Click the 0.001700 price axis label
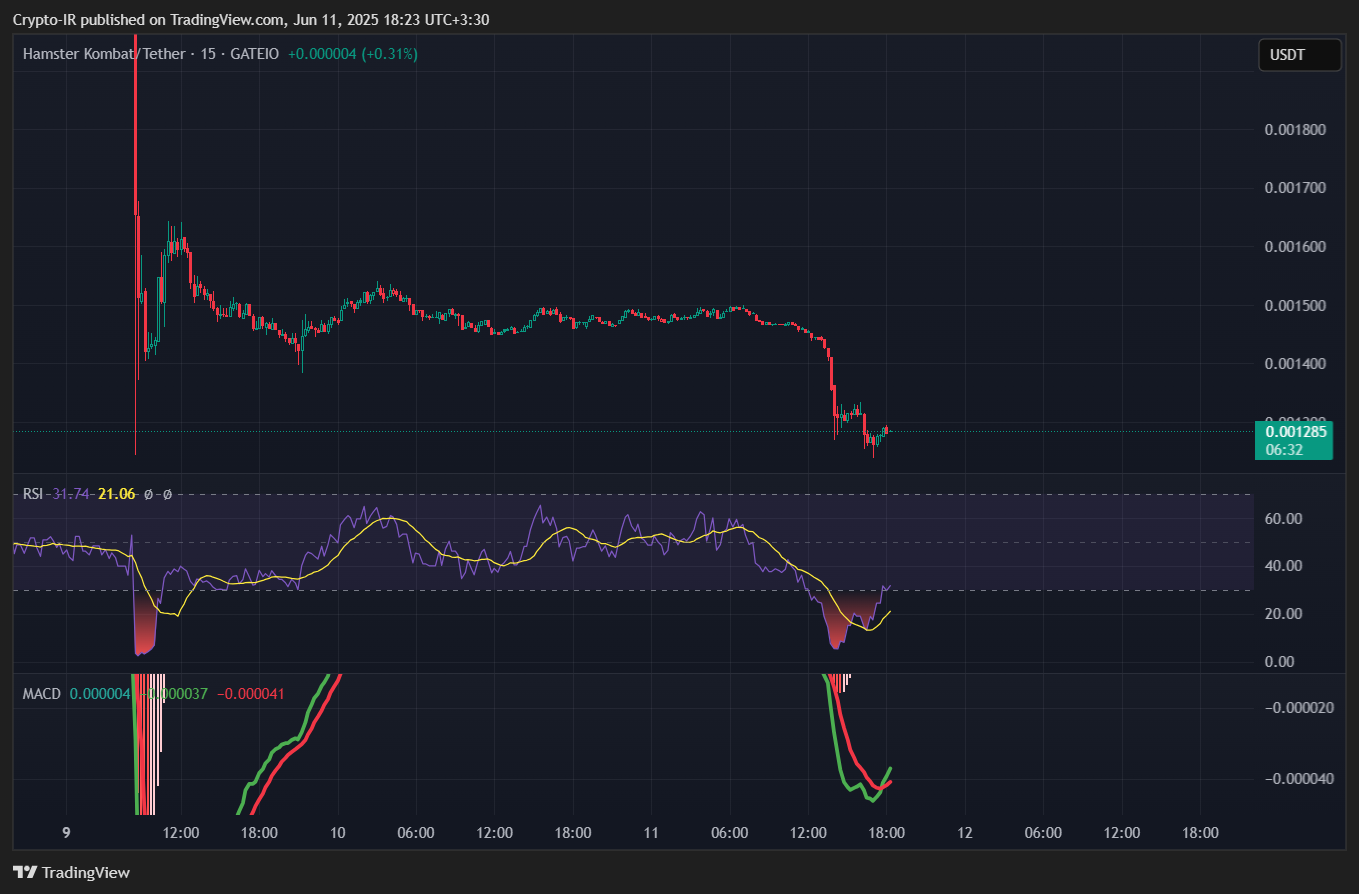This screenshot has width=1359, height=894. coord(1295,188)
